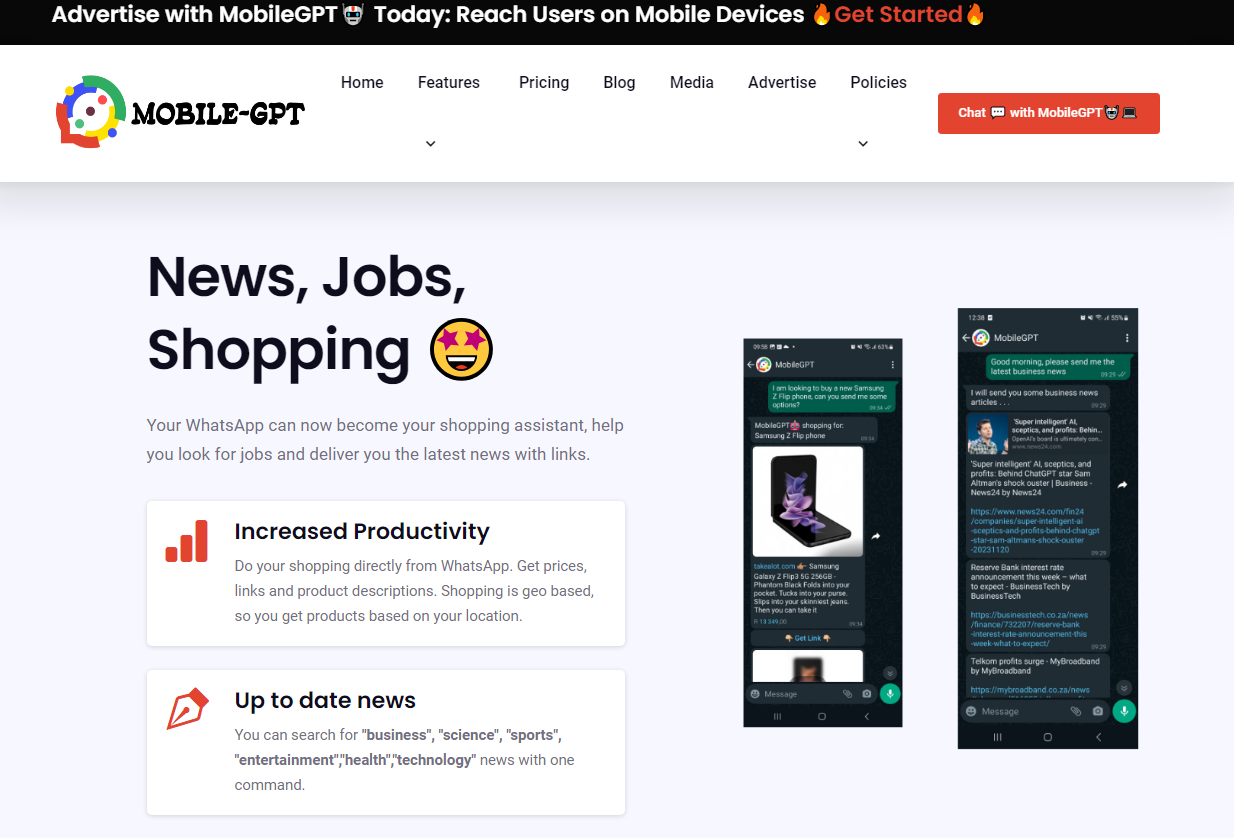Click the camera icon in the right phone message bar
The image size is (1234, 838).
click(x=1098, y=711)
